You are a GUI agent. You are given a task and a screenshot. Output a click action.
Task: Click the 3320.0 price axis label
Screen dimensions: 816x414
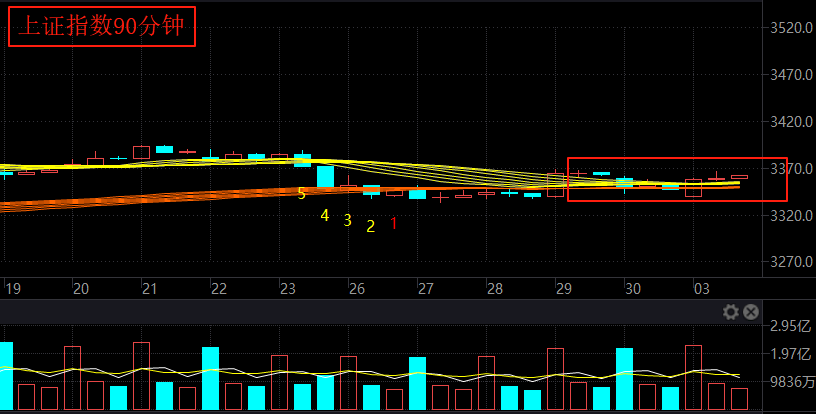coord(791,215)
